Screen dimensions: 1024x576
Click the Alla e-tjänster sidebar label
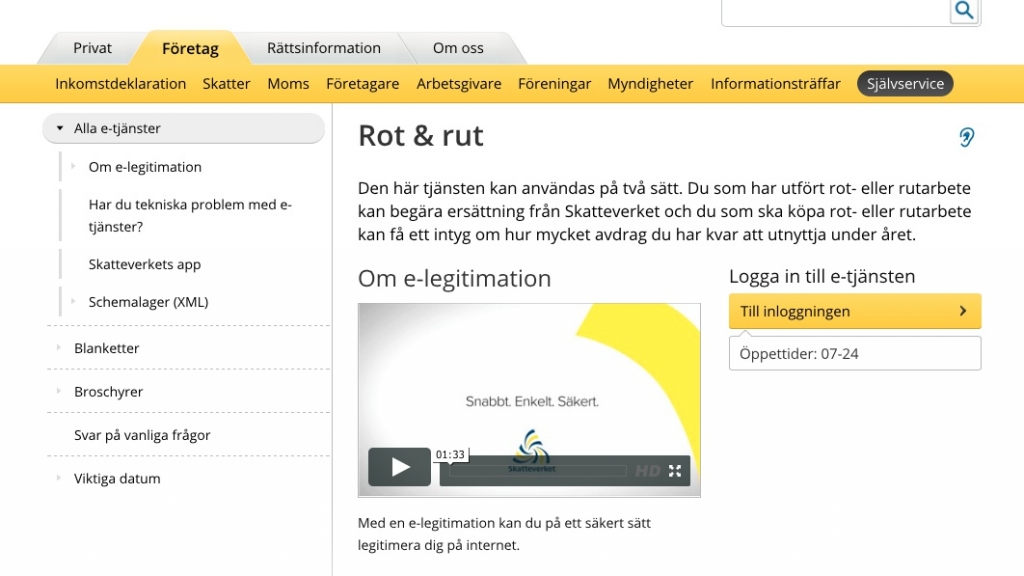[x=117, y=128]
